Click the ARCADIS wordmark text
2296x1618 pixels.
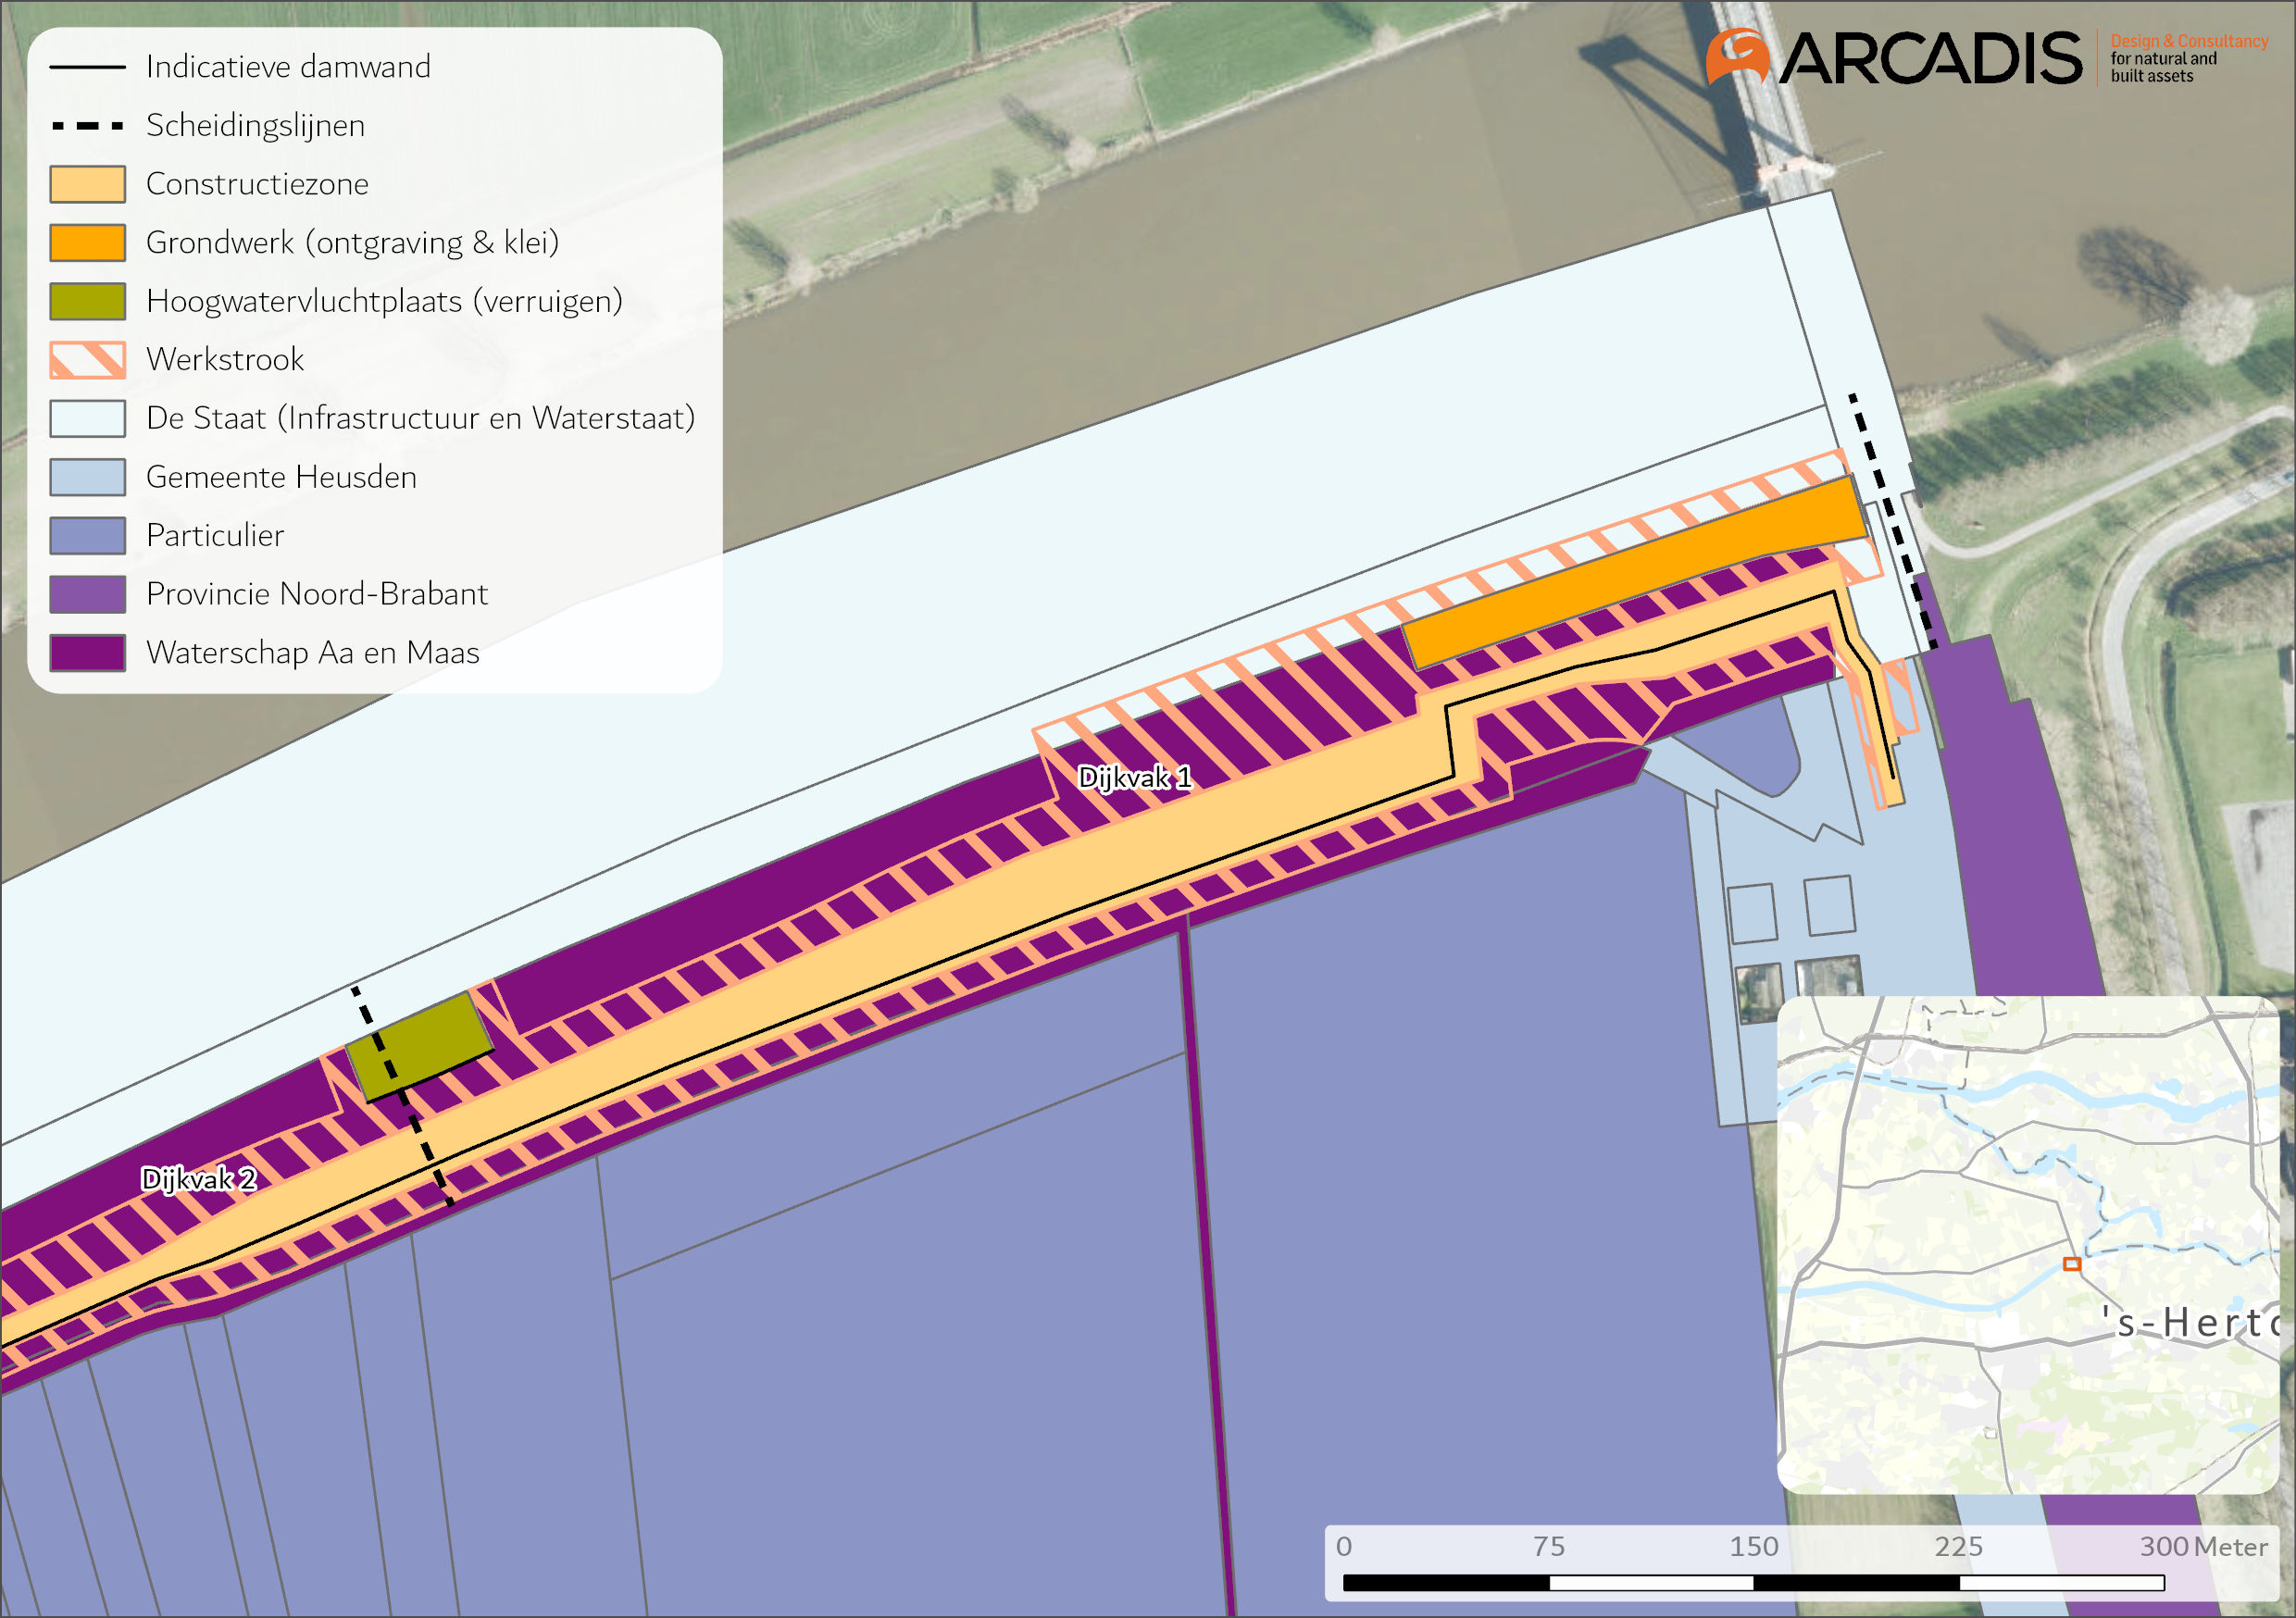pyautogui.click(x=1930, y=59)
